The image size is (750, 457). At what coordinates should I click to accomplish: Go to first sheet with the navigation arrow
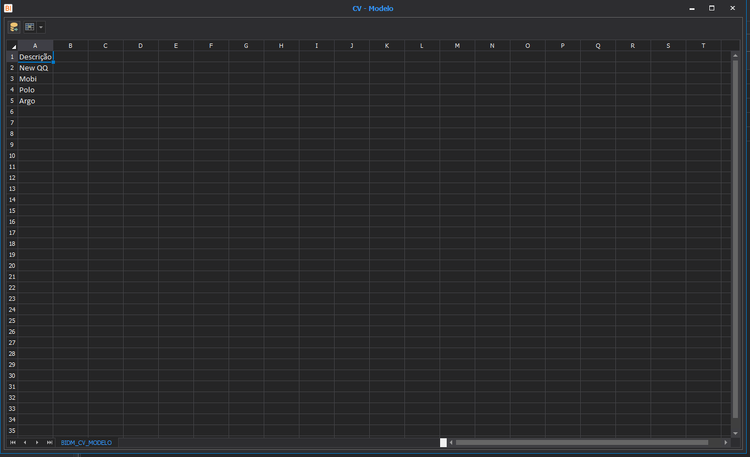point(13,443)
